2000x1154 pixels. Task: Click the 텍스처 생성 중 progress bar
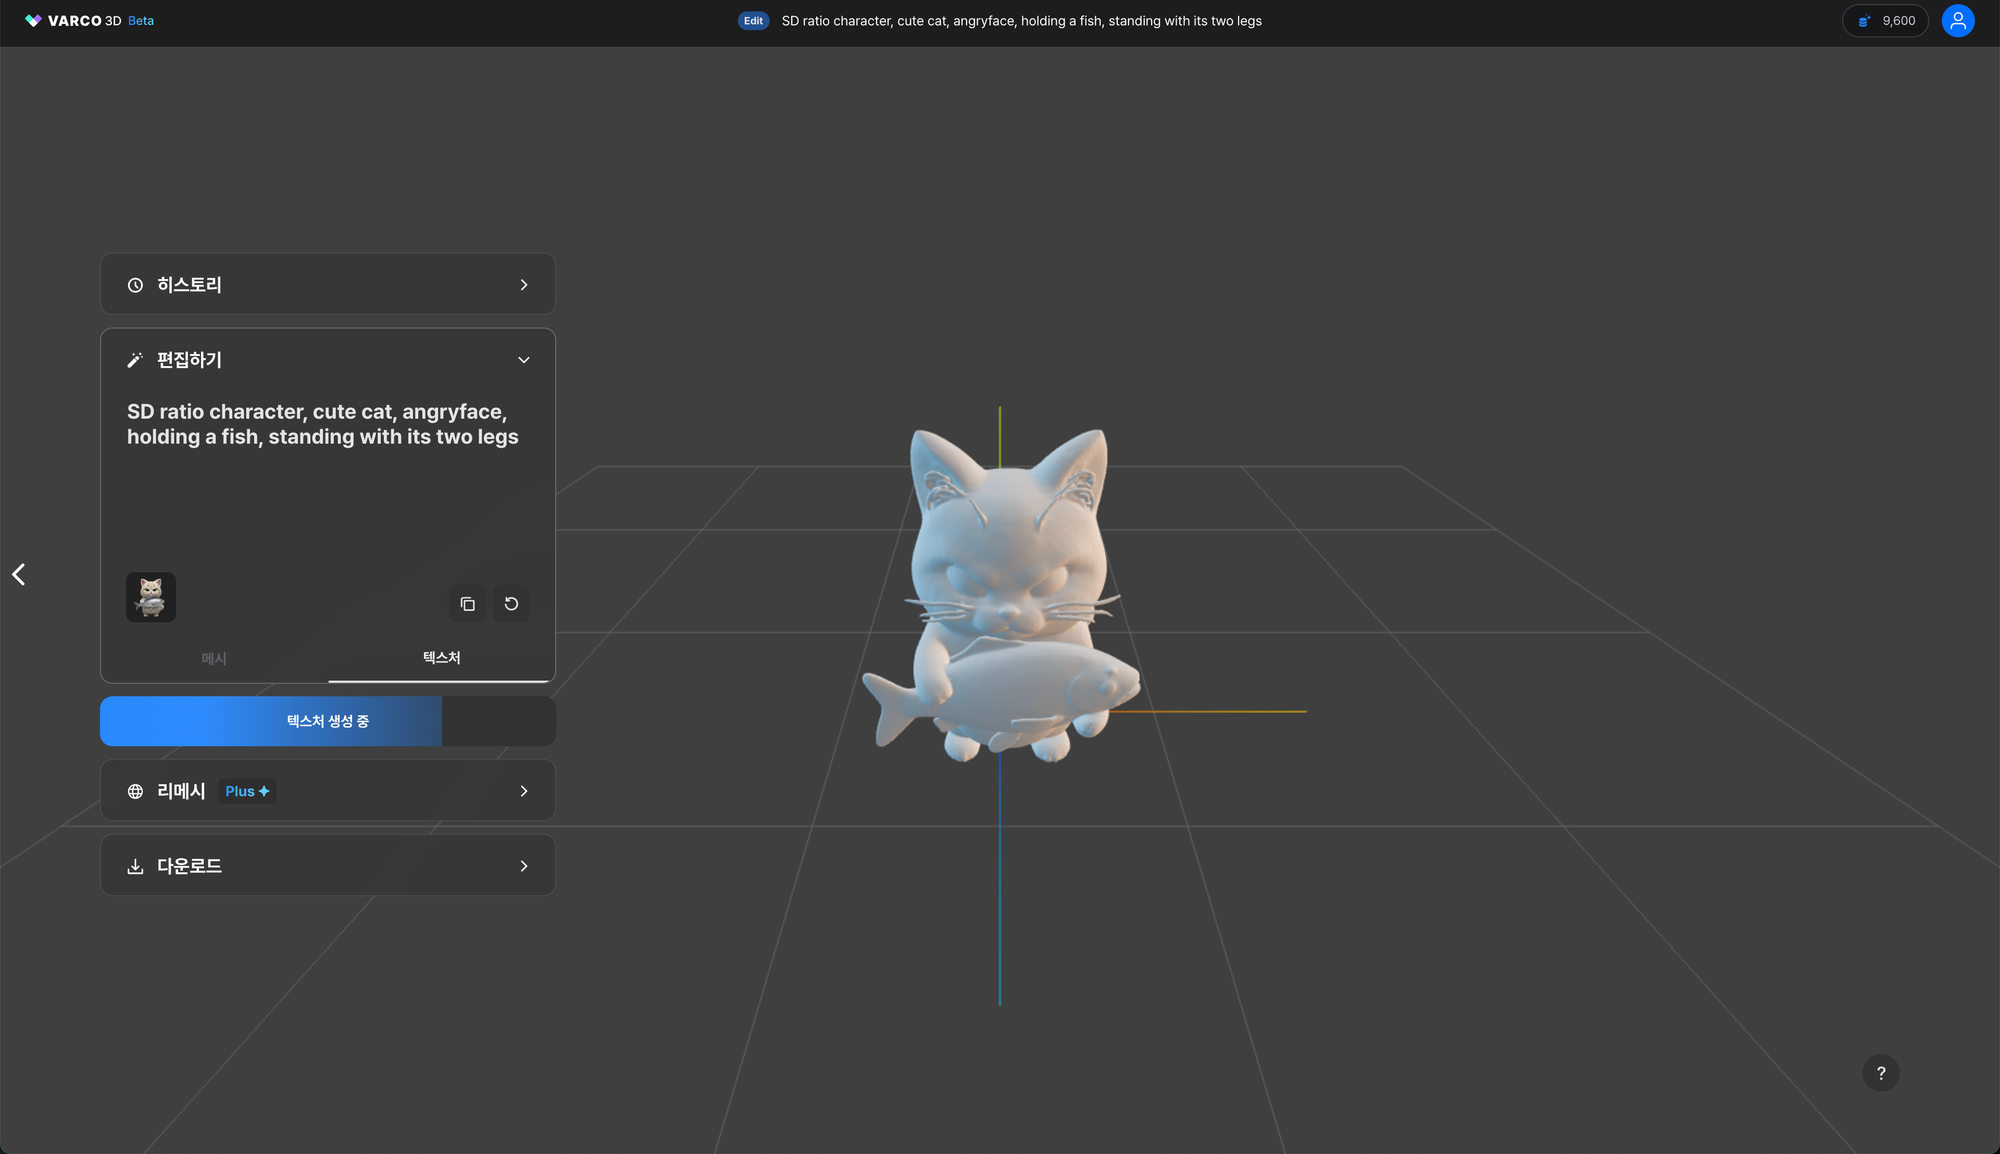pos(328,721)
